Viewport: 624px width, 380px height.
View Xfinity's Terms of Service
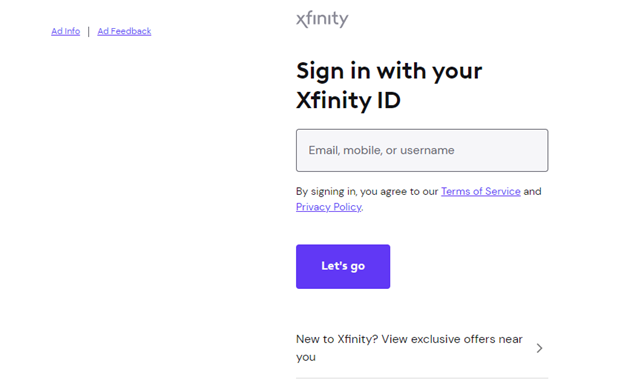pyautogui.click(x=480, y=191)
